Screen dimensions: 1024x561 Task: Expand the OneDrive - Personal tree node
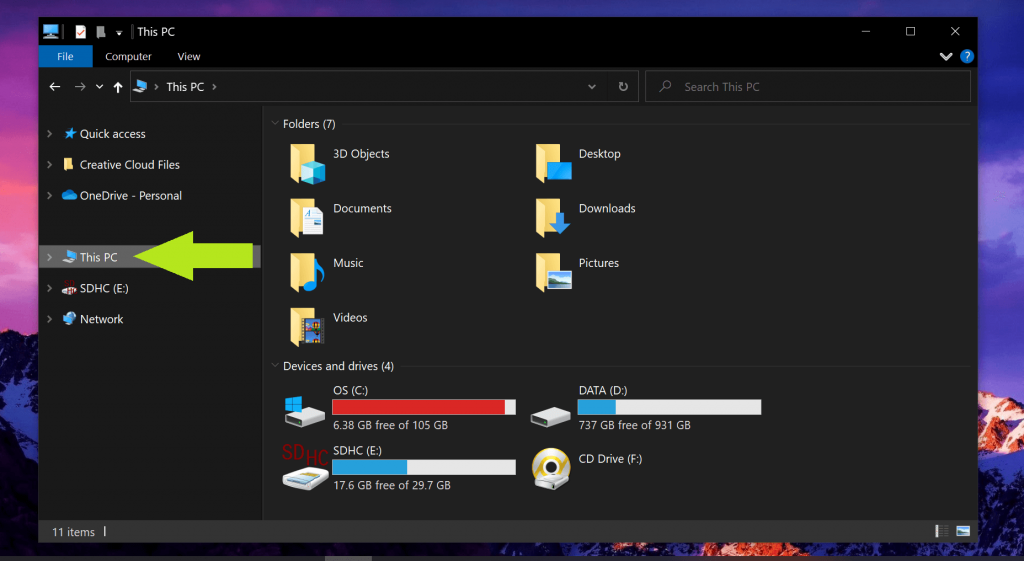(50, 196)
